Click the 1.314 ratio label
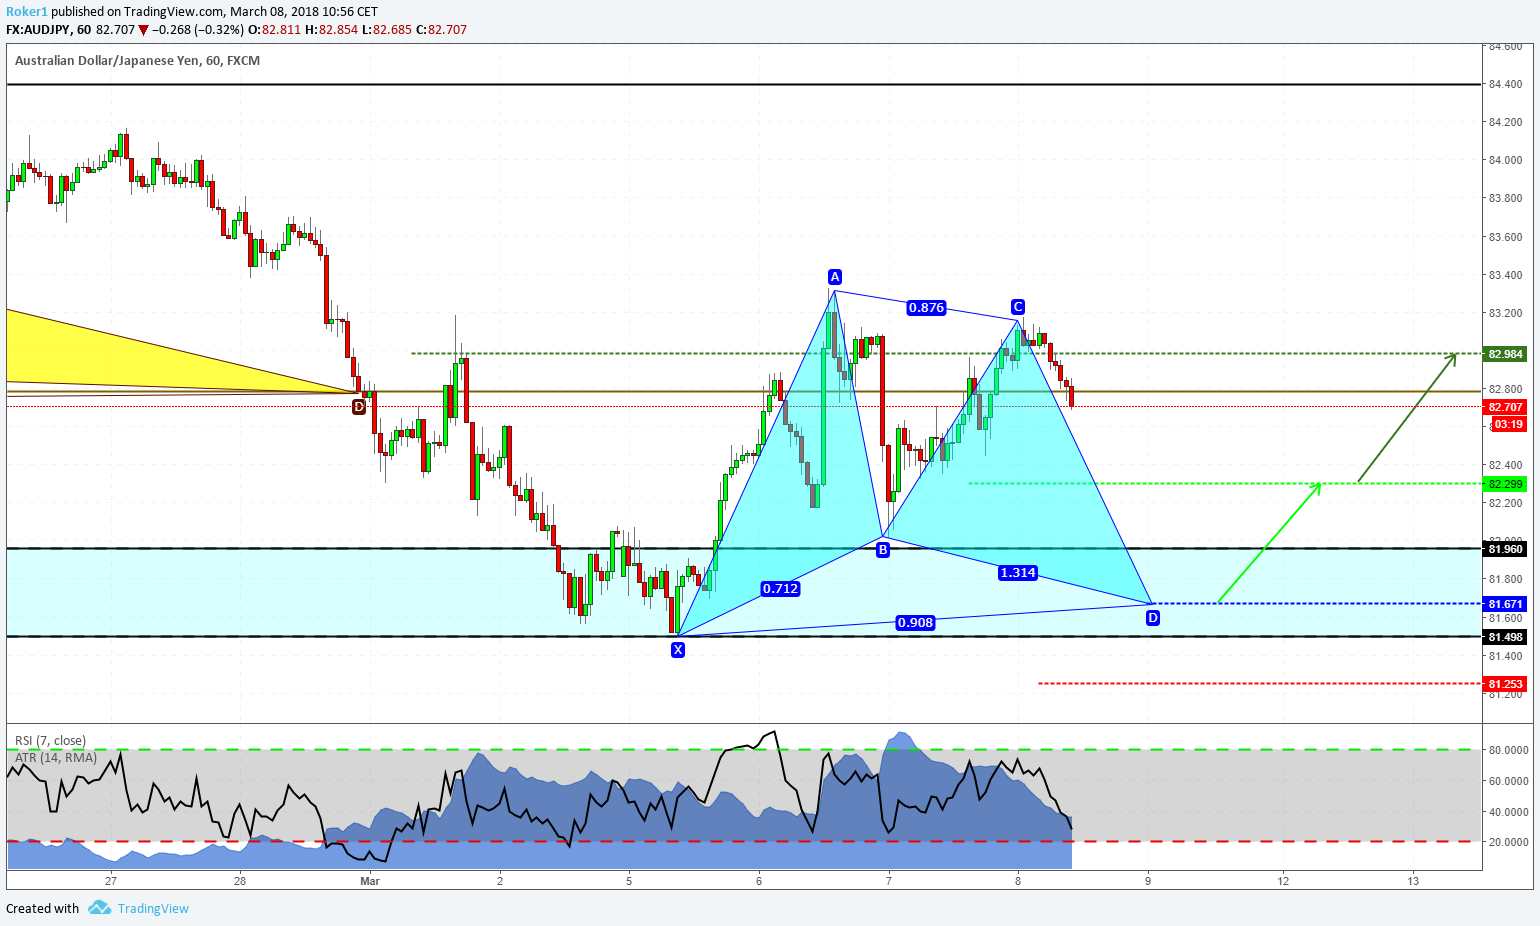Screen dimensions: 1540x926 (1017, 573)
